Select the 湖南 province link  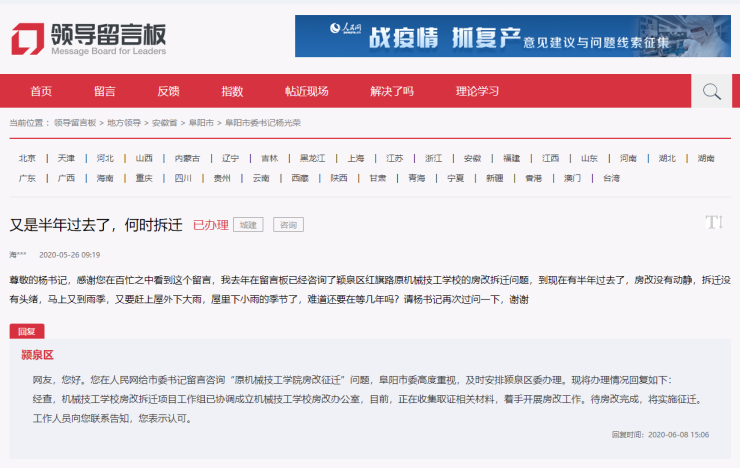click(706, 158)
